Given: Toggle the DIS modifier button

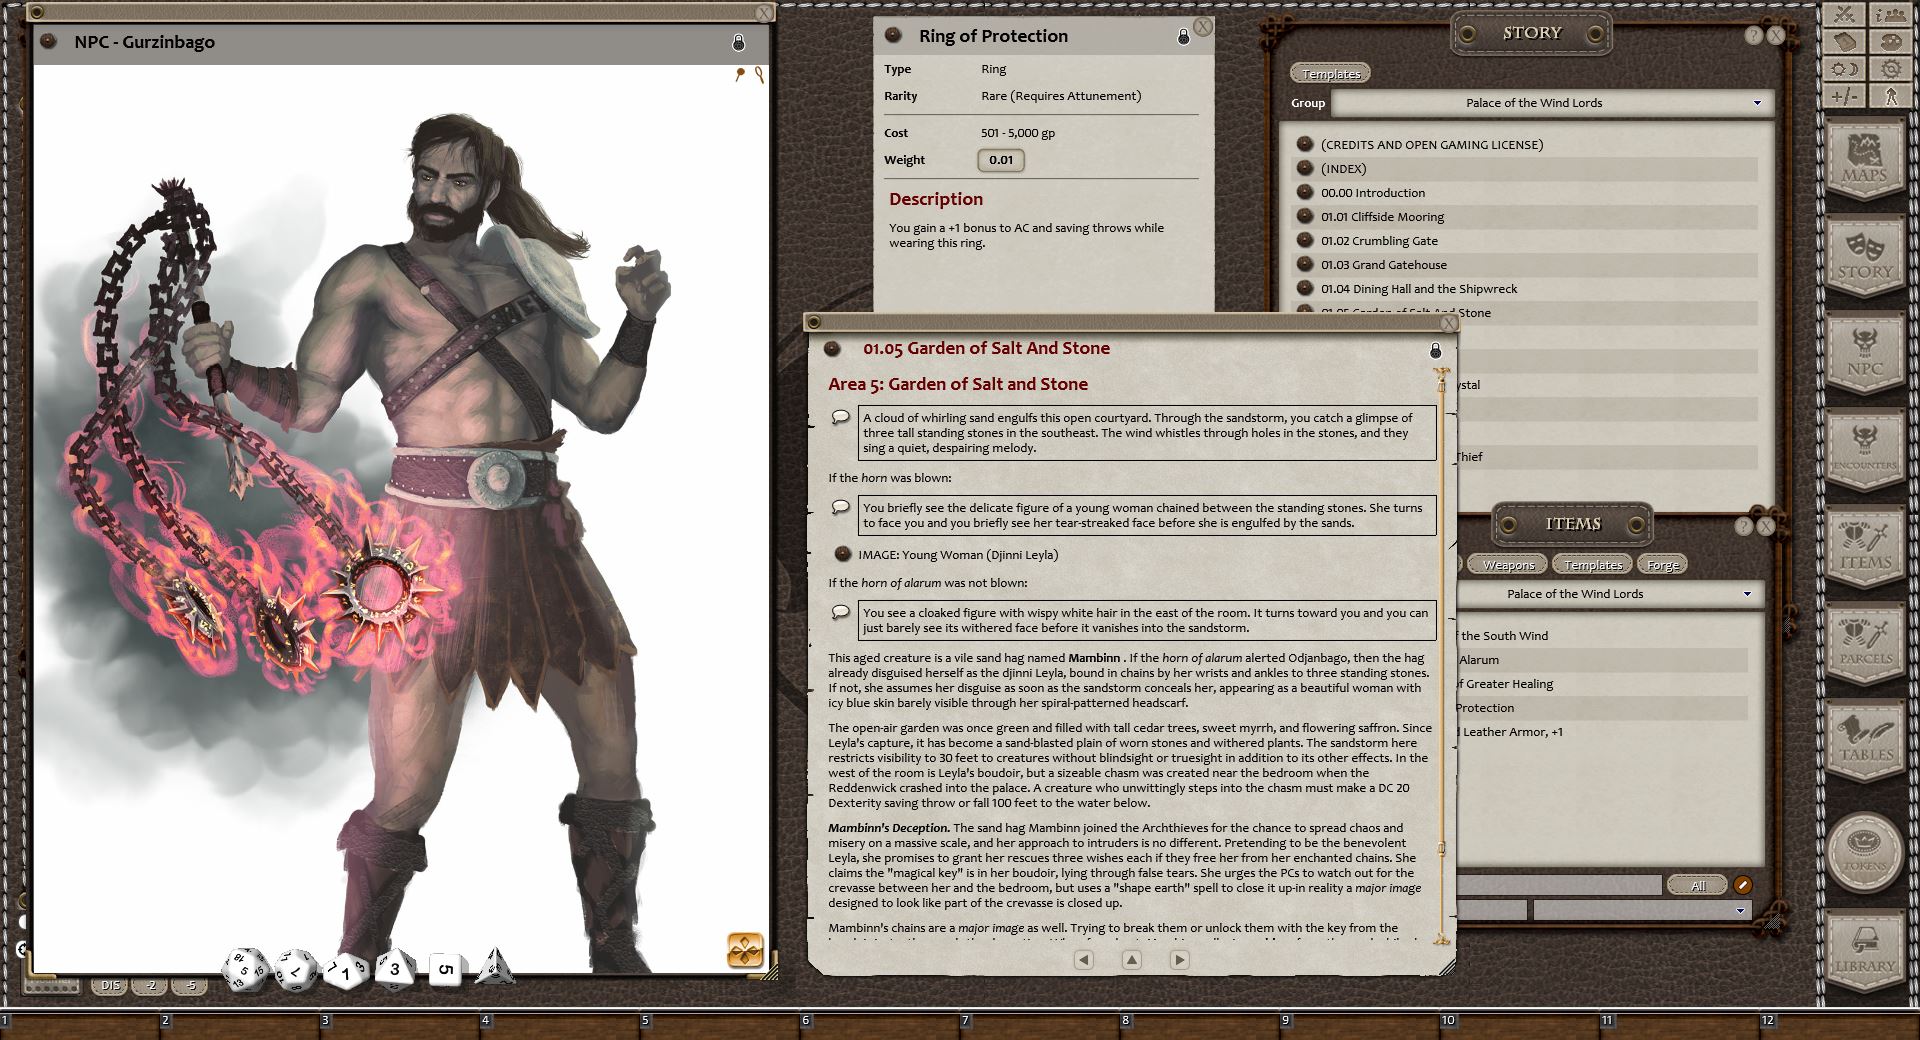Looking at the screenshot, I should (110, 985).
